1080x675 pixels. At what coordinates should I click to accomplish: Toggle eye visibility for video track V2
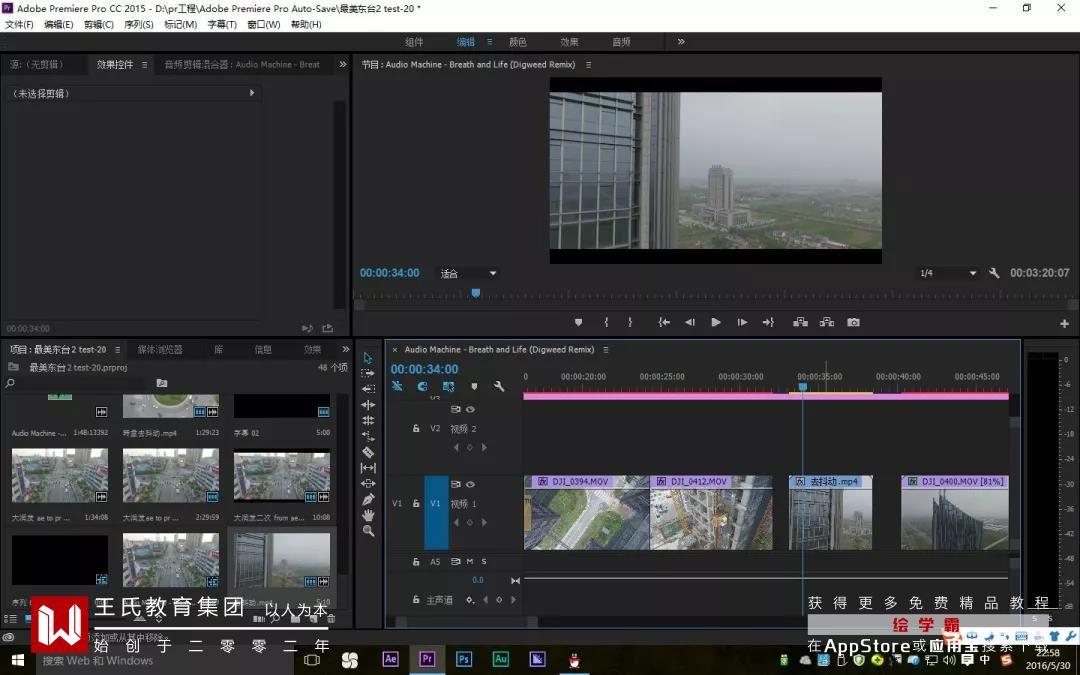470,409
